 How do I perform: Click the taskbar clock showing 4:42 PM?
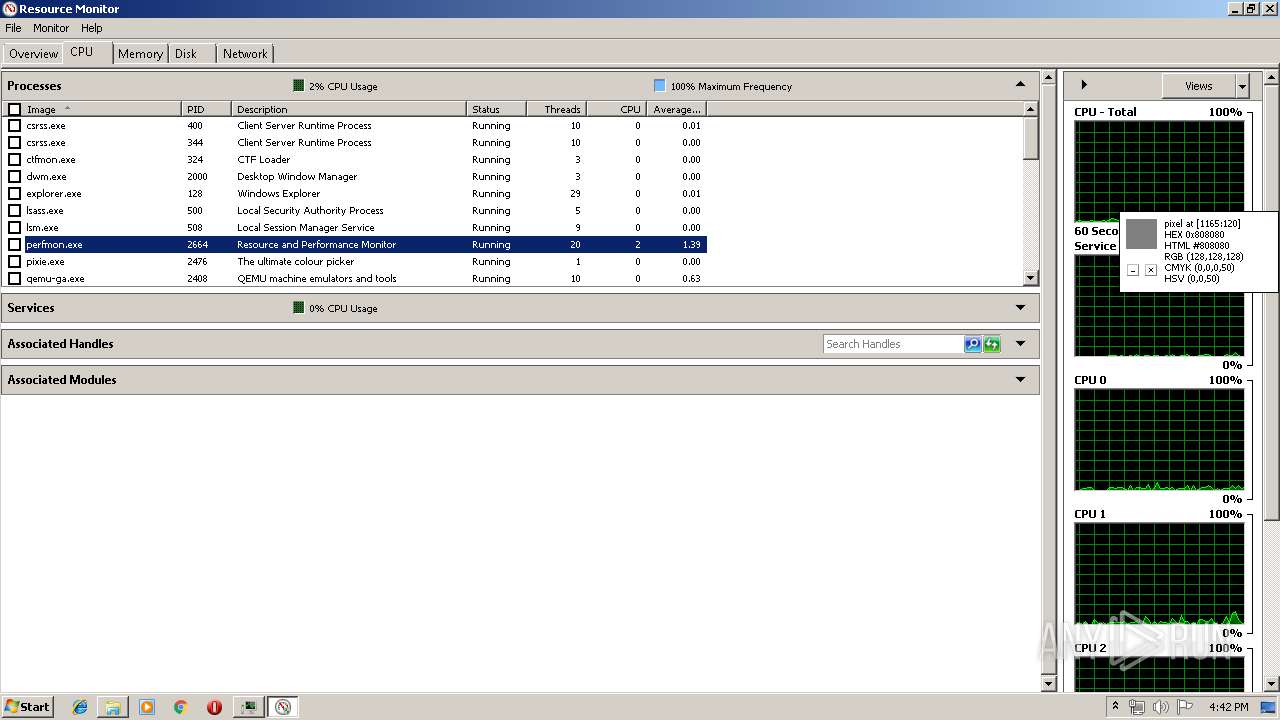point(1228,707)
